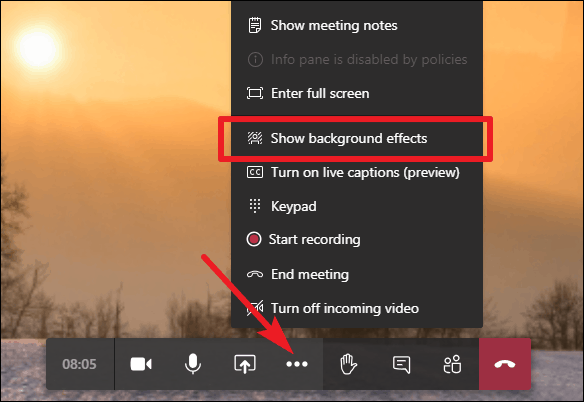Turn on live captions (preview)

click(x=357, y=172)
